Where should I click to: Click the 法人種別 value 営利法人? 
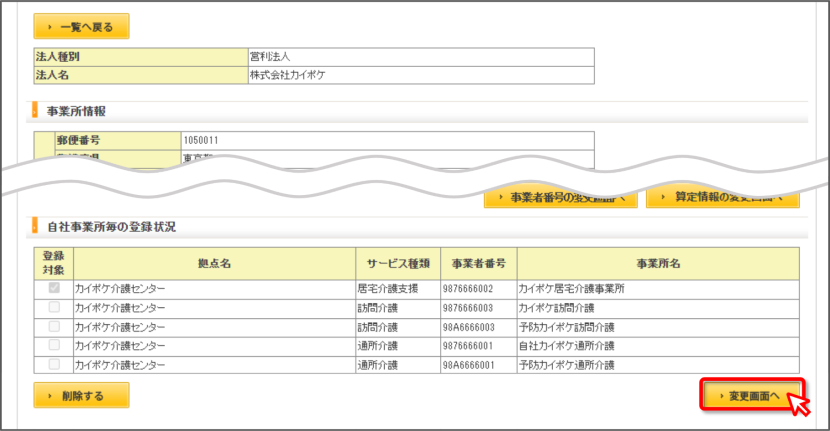coord(270,57)
